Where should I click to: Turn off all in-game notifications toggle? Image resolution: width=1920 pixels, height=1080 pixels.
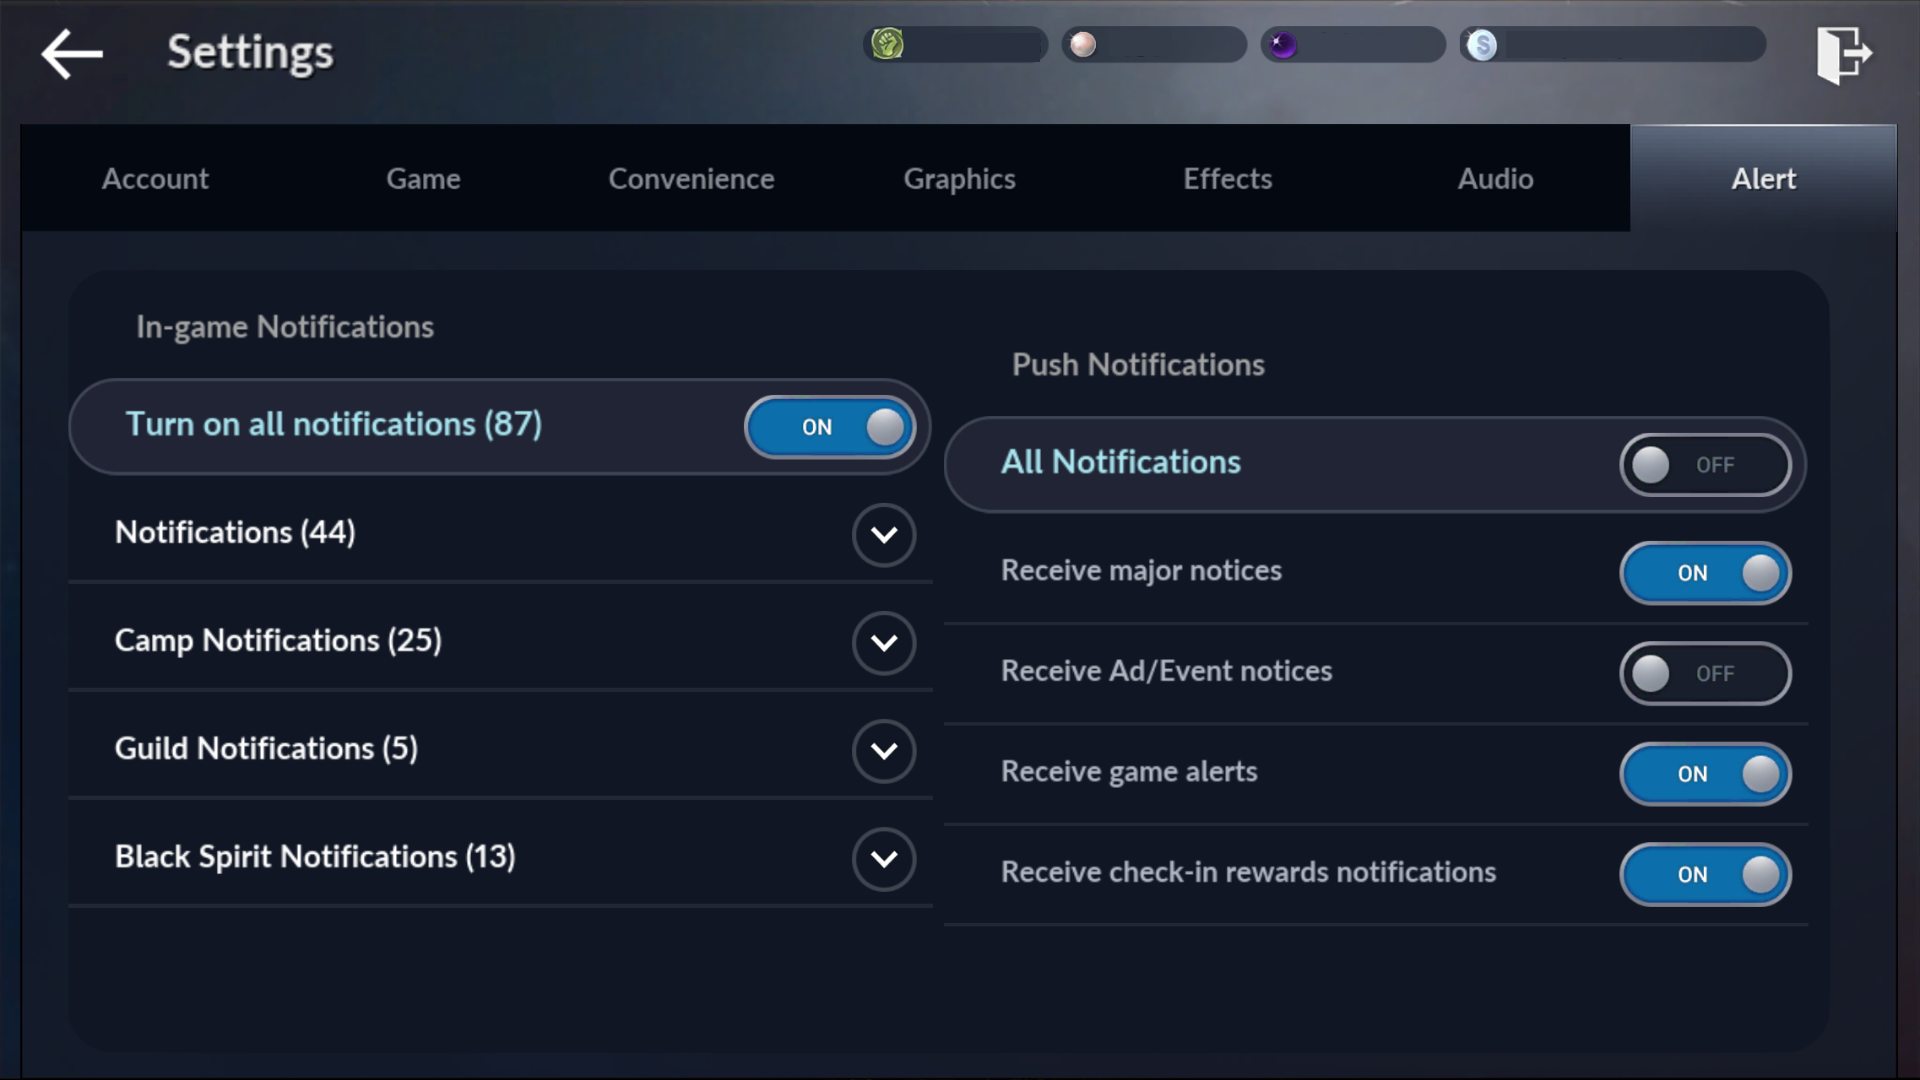[830, 427]
